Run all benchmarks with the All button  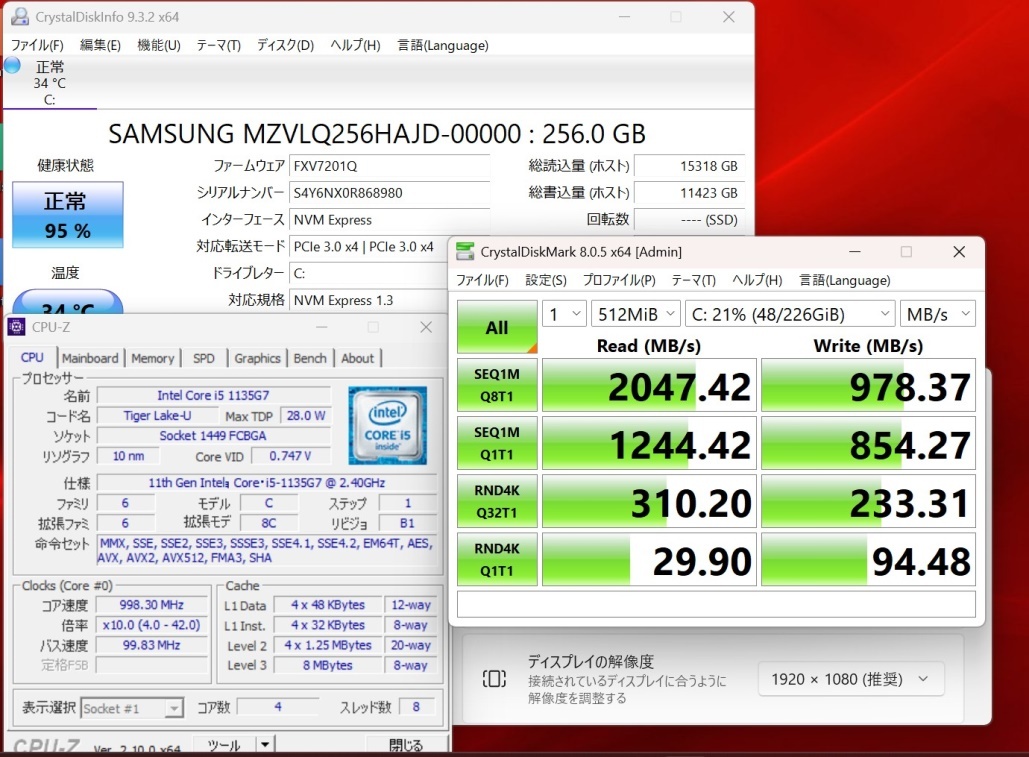pos(497,327)
